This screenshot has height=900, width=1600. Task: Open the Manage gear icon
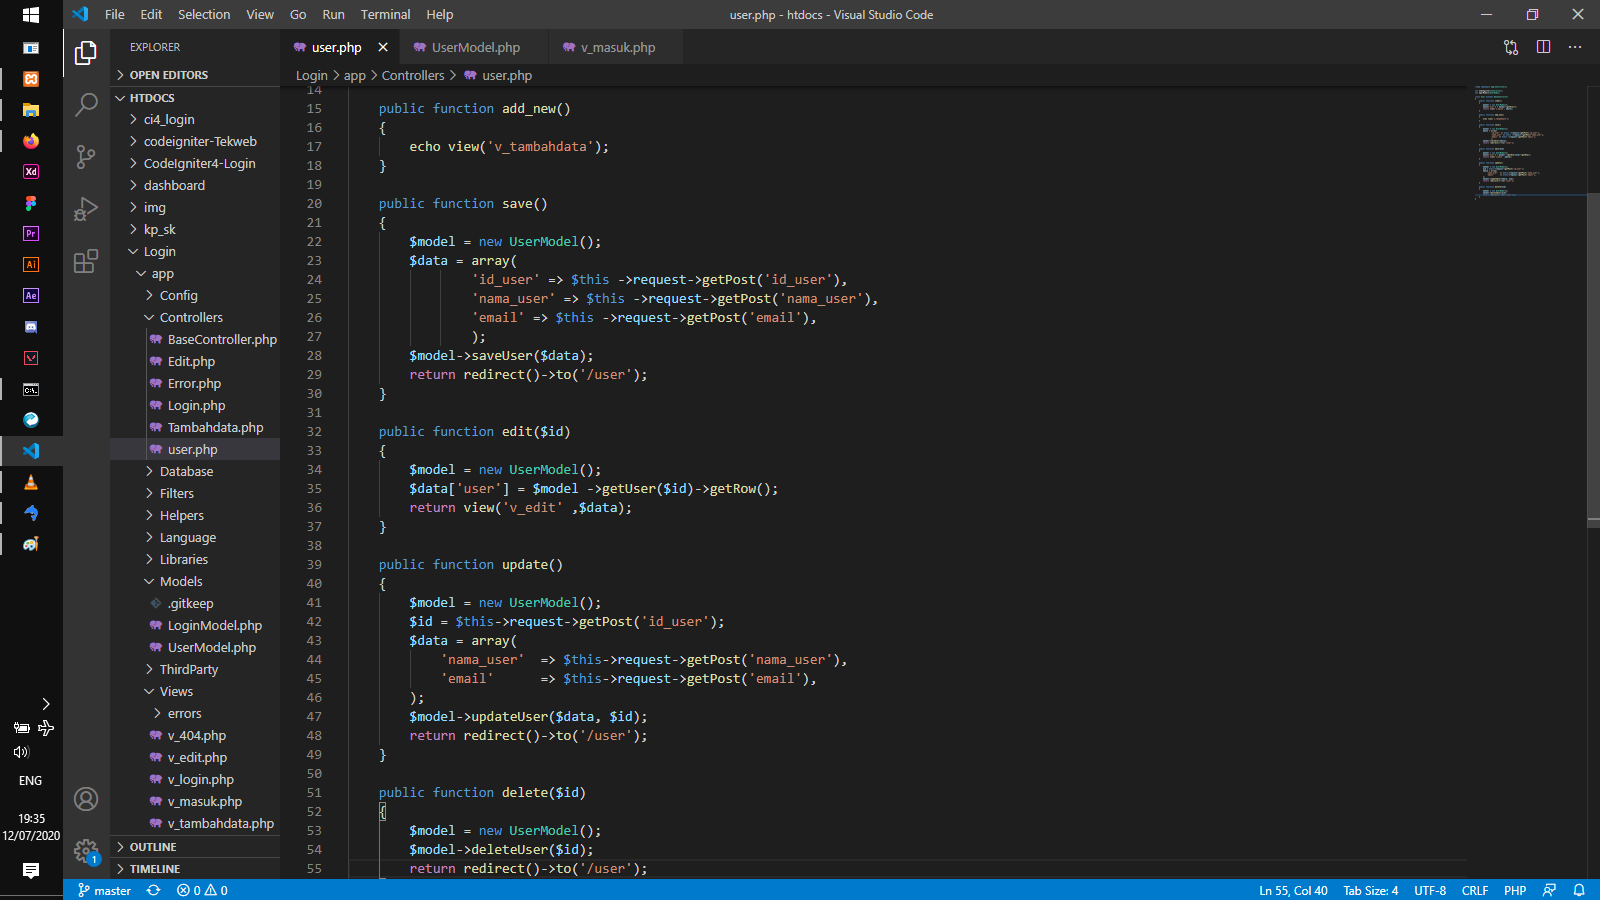click(x=86, y=851)
